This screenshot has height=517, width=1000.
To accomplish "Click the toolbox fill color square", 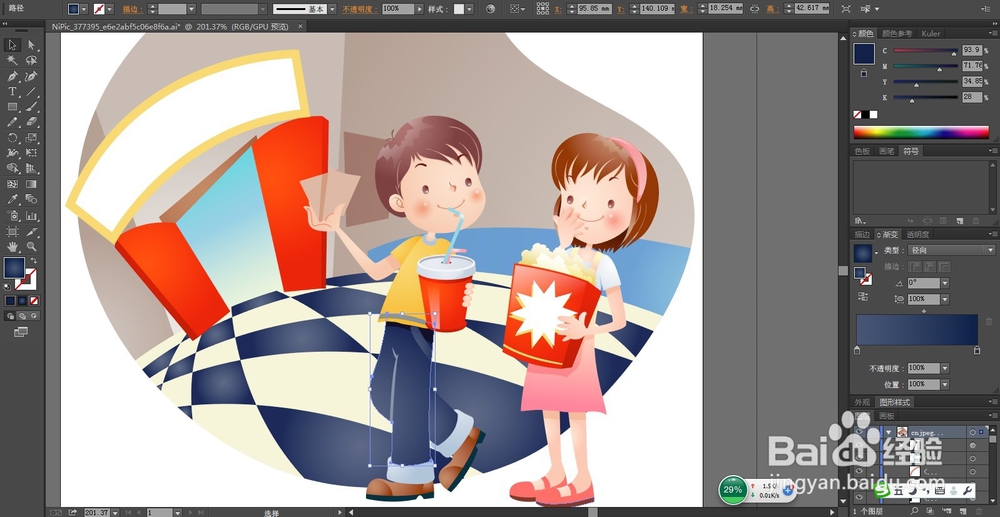I will click(x=14, y=268).
